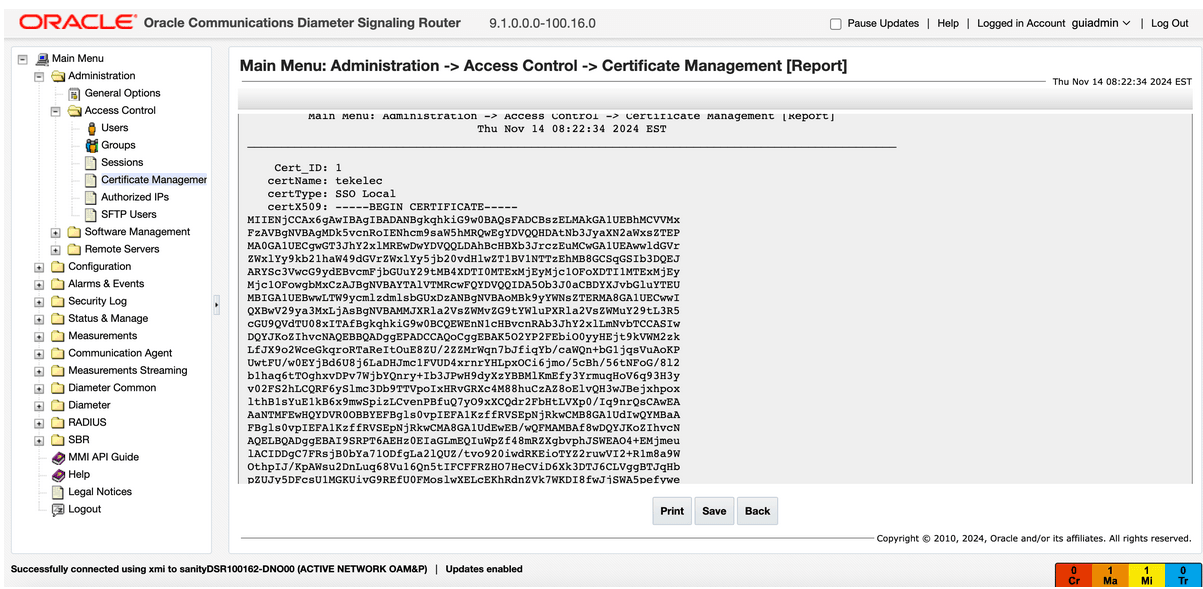
Task: Click the Back button
Action: pos(757,511)
